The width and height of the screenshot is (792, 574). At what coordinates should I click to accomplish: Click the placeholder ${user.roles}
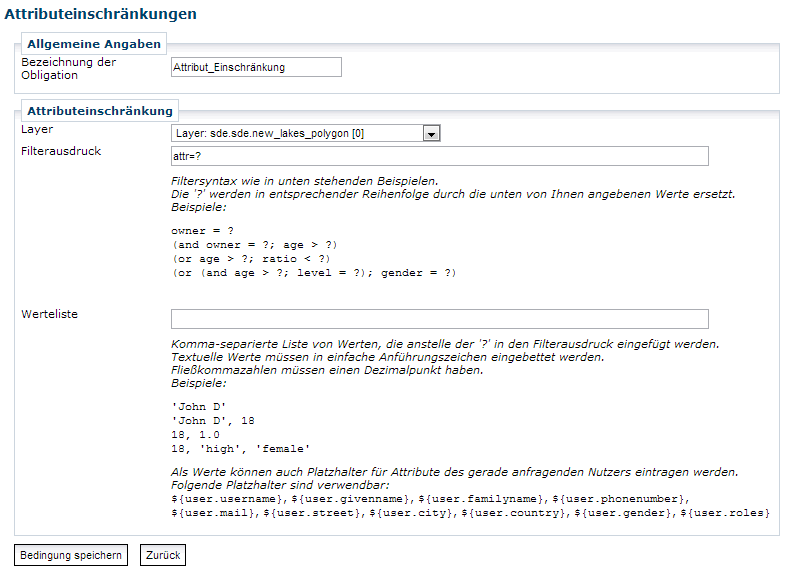click(x=725, y=513)
